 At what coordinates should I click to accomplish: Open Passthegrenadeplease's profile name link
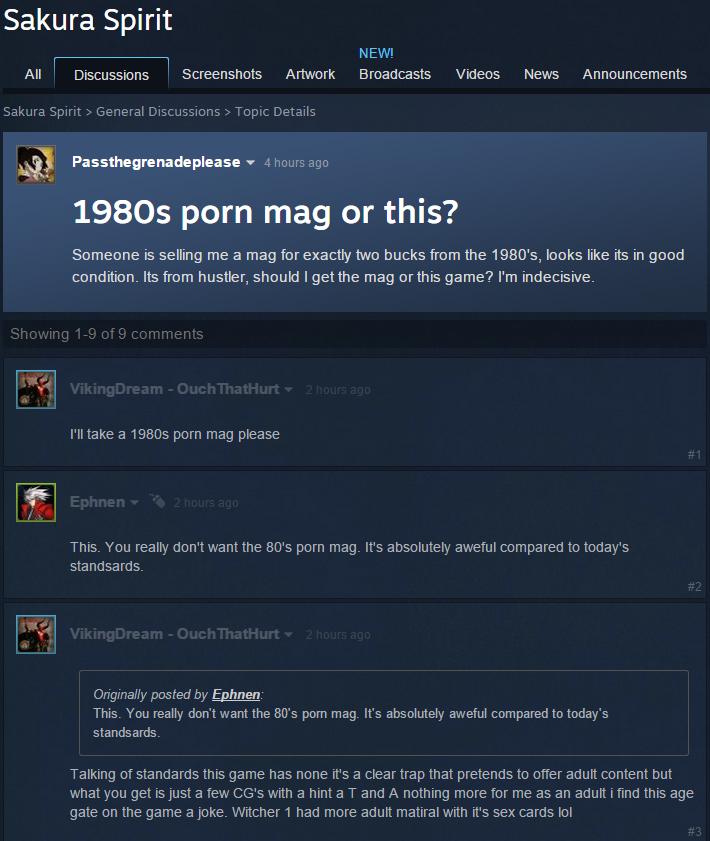pos(156,162)
